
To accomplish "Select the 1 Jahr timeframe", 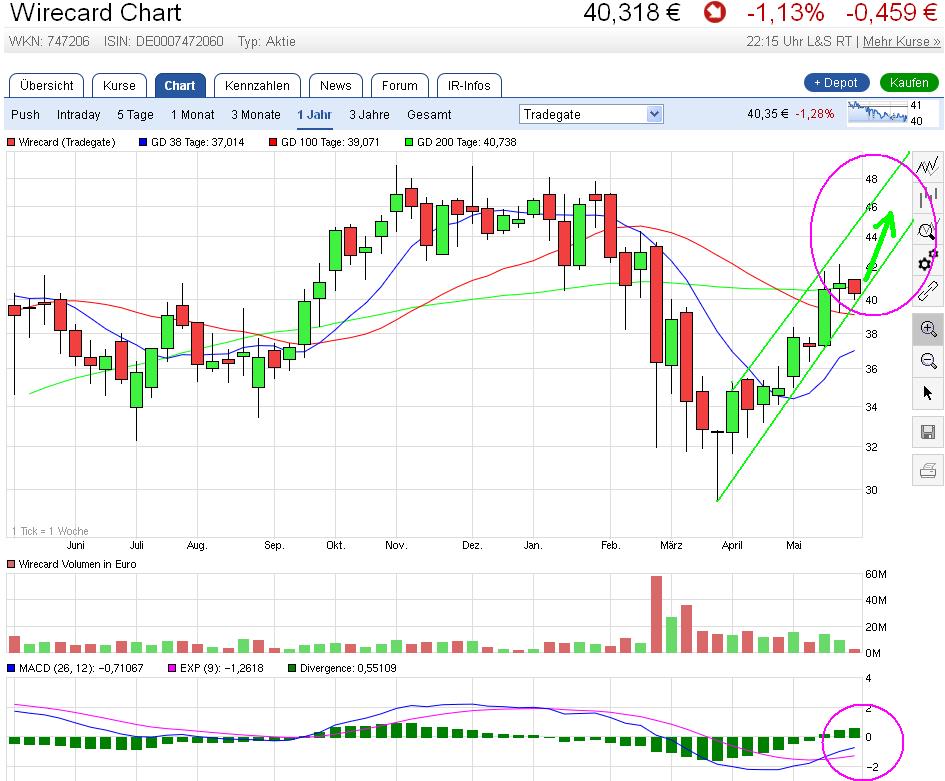I will (x=314, y=114).
